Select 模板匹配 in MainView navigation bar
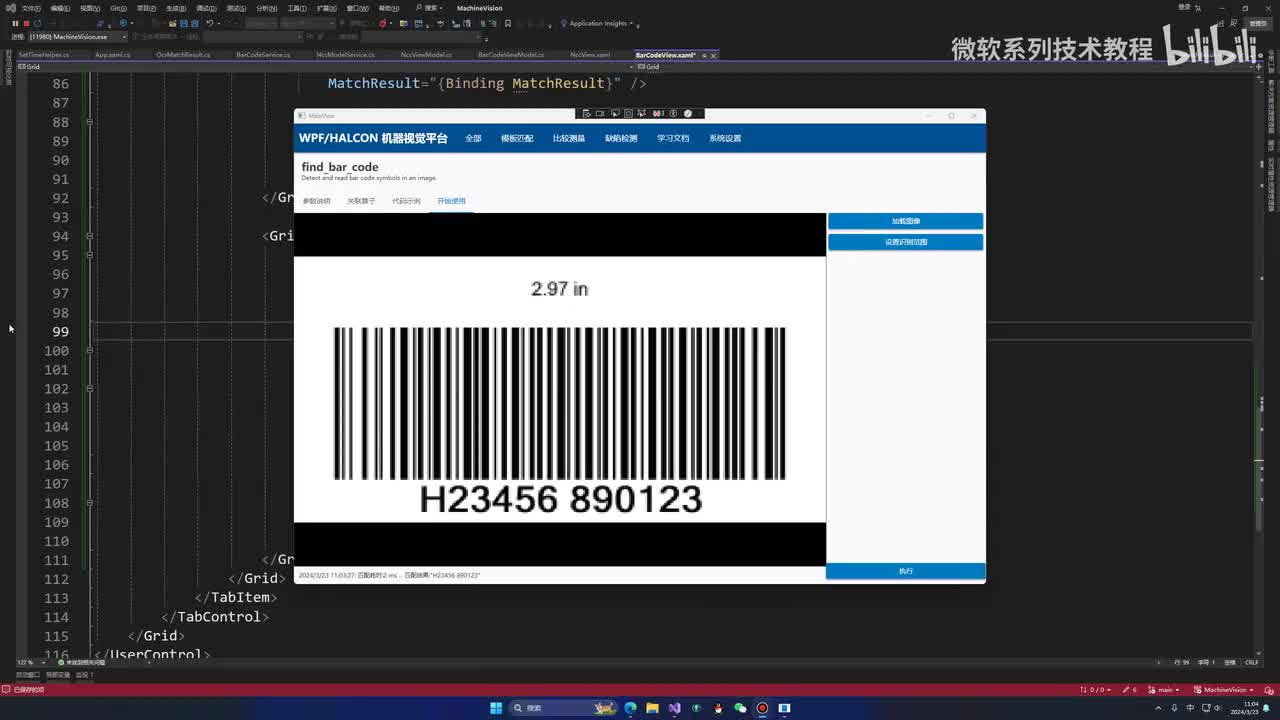This screenshot has height=720, width=1280. click(x=517, y=138)
